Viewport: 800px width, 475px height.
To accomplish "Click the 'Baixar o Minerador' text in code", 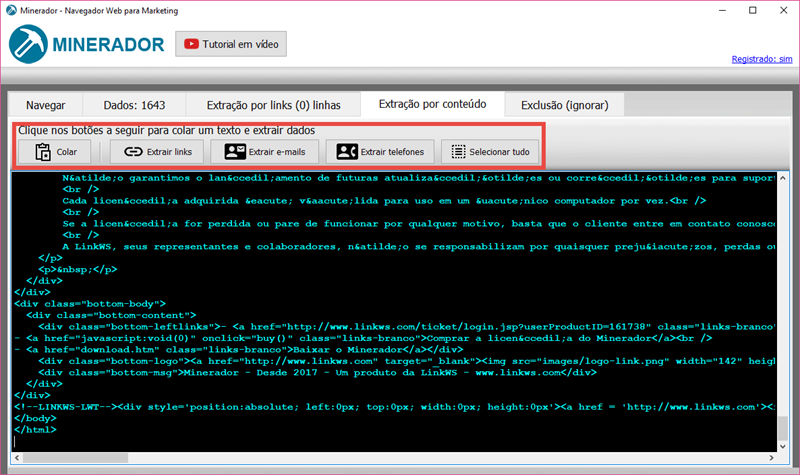I will click(x=347, y=350).
